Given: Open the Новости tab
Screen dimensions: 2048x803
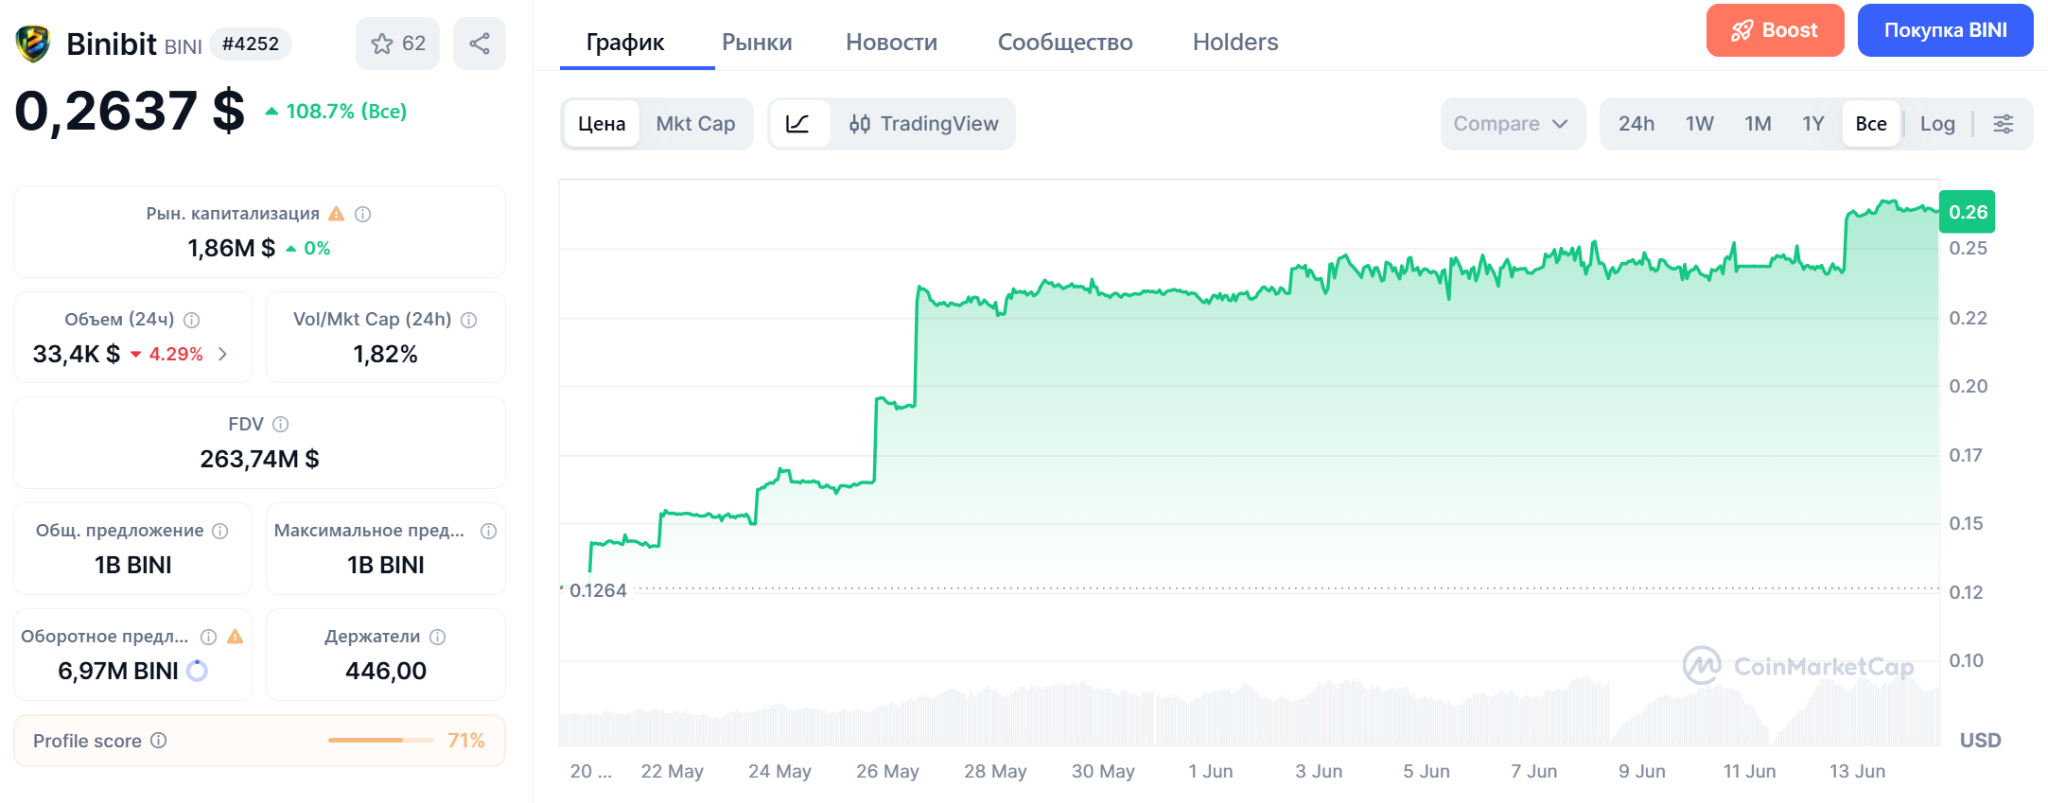Looking at the screenshot, I should click(x=892, y=42).
